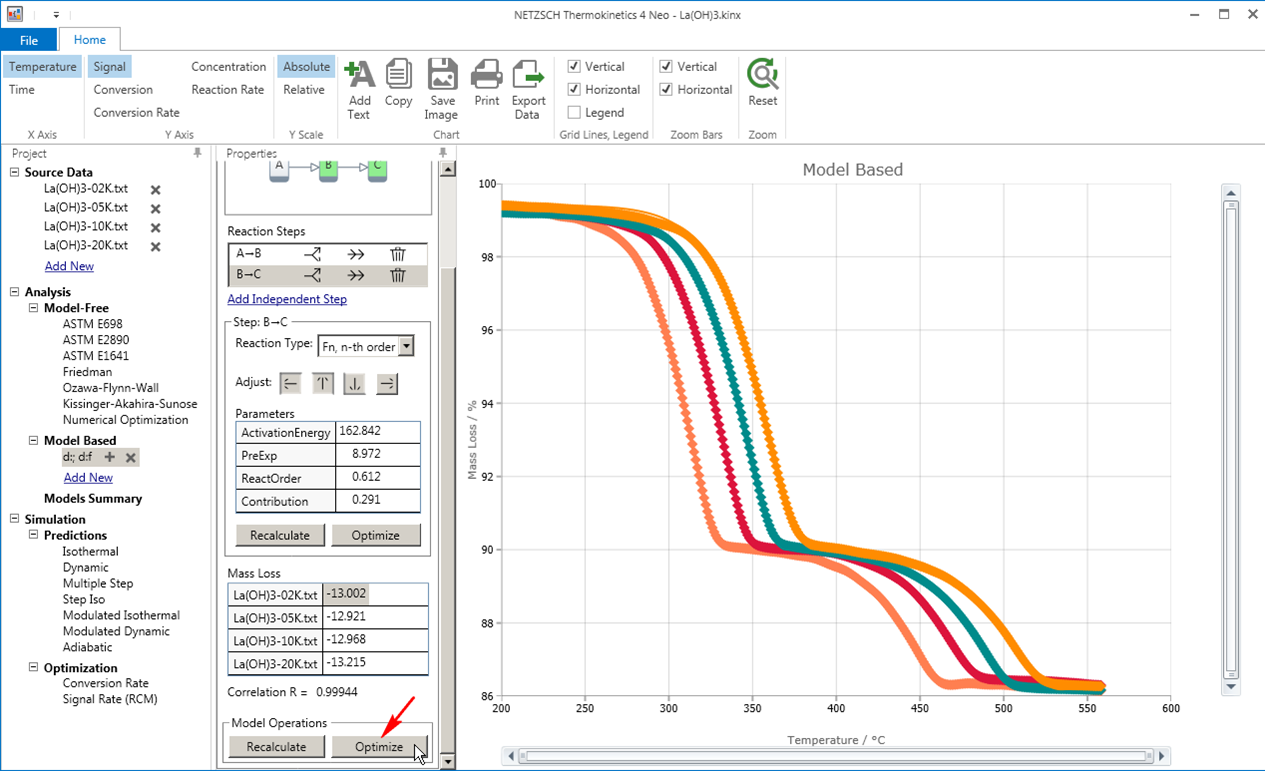Delete the B→C reaction step with trash icon

[x=397, y=275]
